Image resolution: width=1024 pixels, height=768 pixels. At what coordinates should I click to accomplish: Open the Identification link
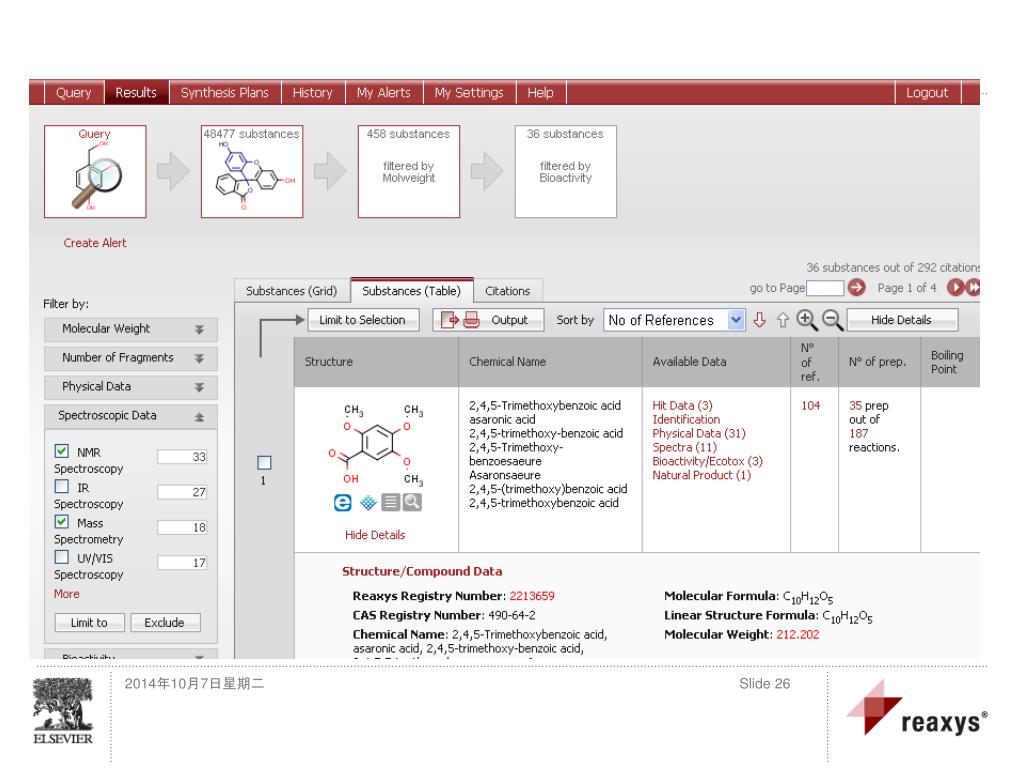pyautogui.click(x=686, y=419)
